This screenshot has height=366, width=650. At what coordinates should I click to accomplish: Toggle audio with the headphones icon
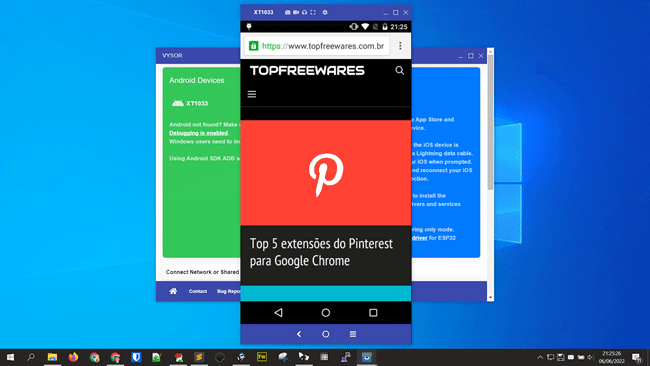(x=304, y=12)
